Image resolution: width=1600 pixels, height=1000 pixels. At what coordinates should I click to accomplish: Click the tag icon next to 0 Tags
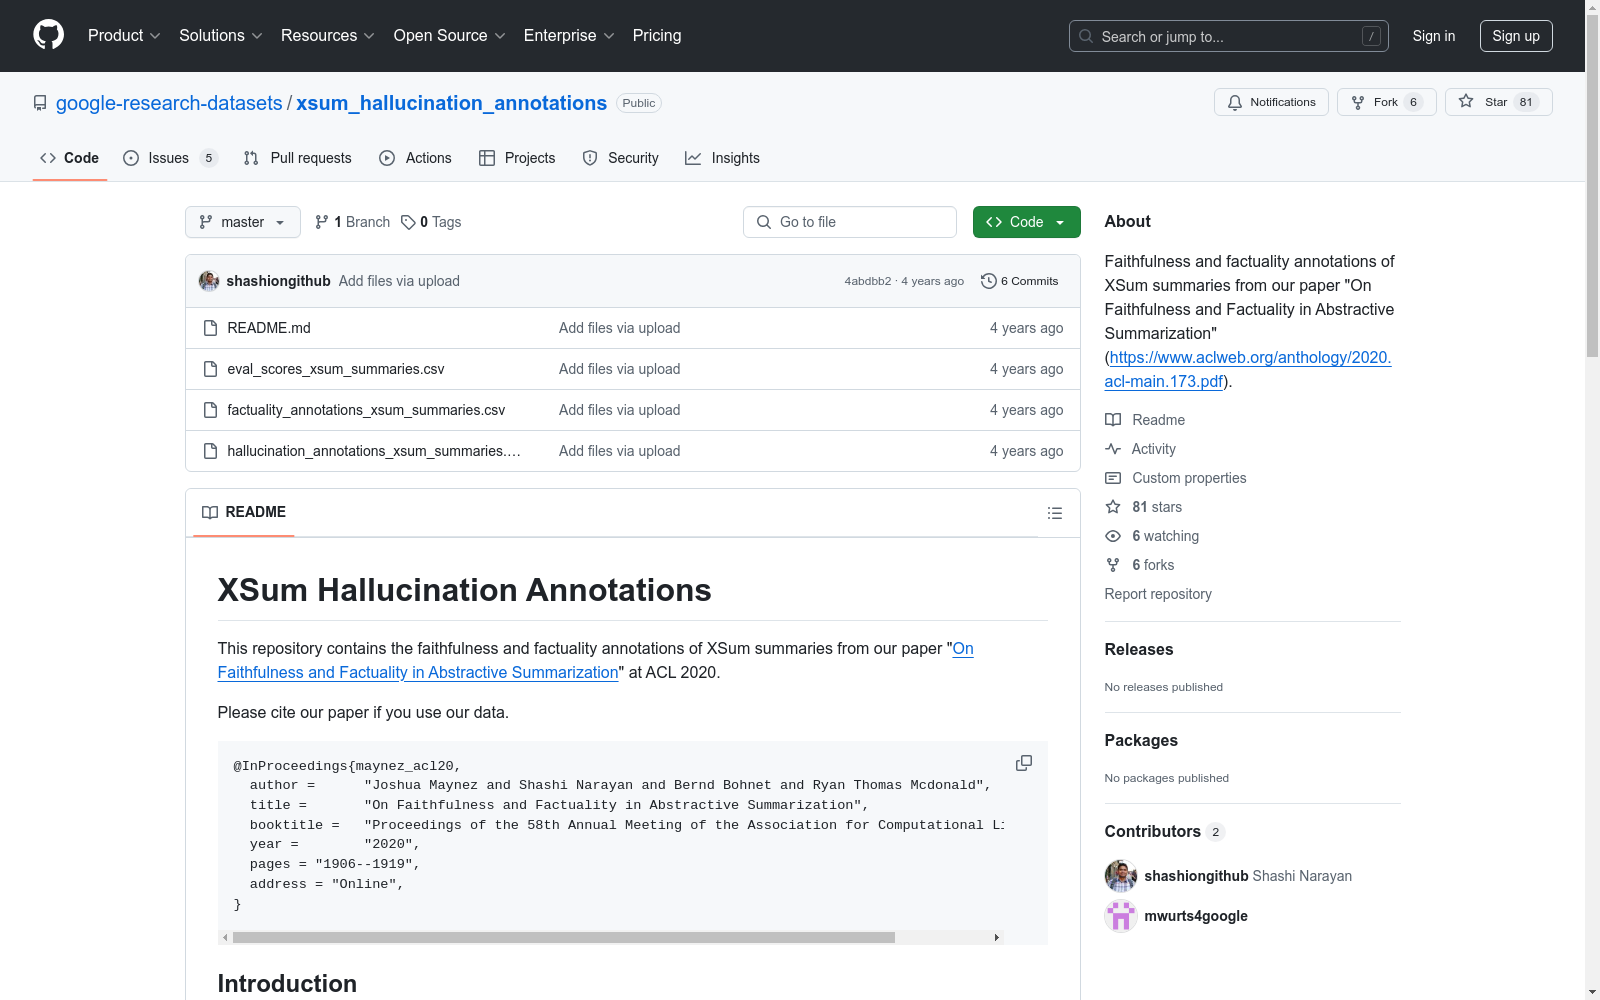click(408, 222)
